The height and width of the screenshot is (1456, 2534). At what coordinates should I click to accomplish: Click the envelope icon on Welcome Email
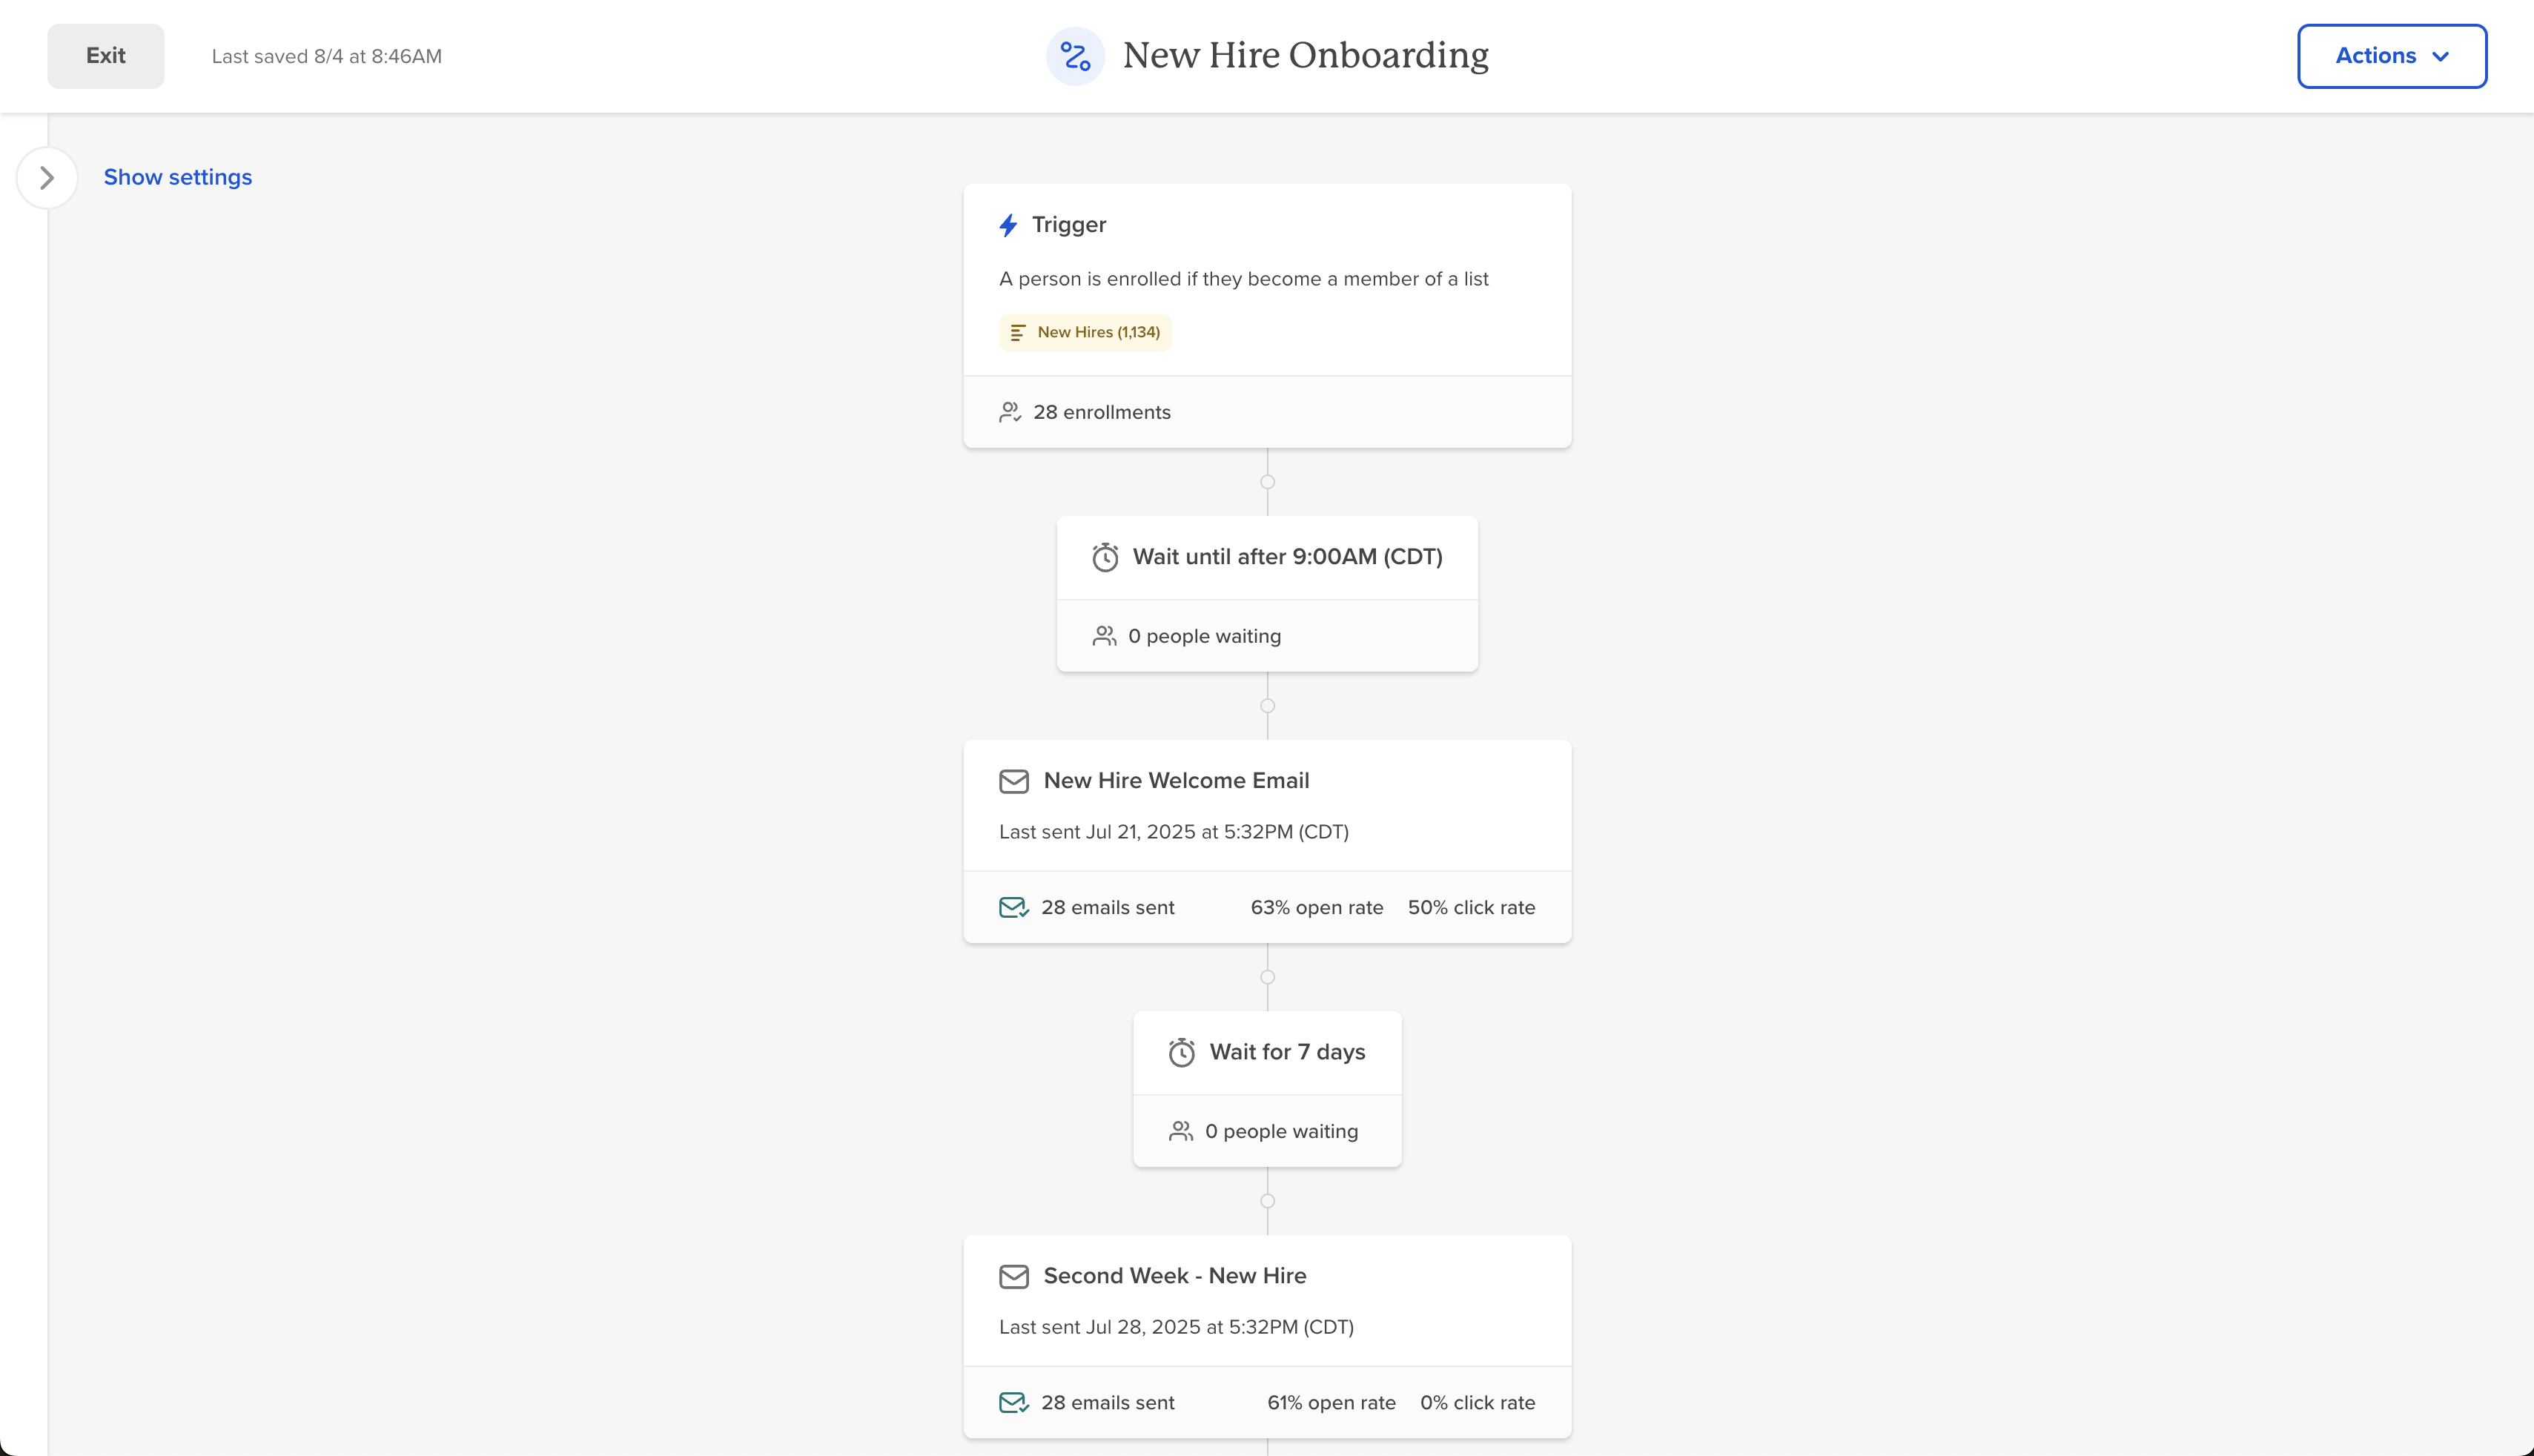click(x=1013, y=781)
